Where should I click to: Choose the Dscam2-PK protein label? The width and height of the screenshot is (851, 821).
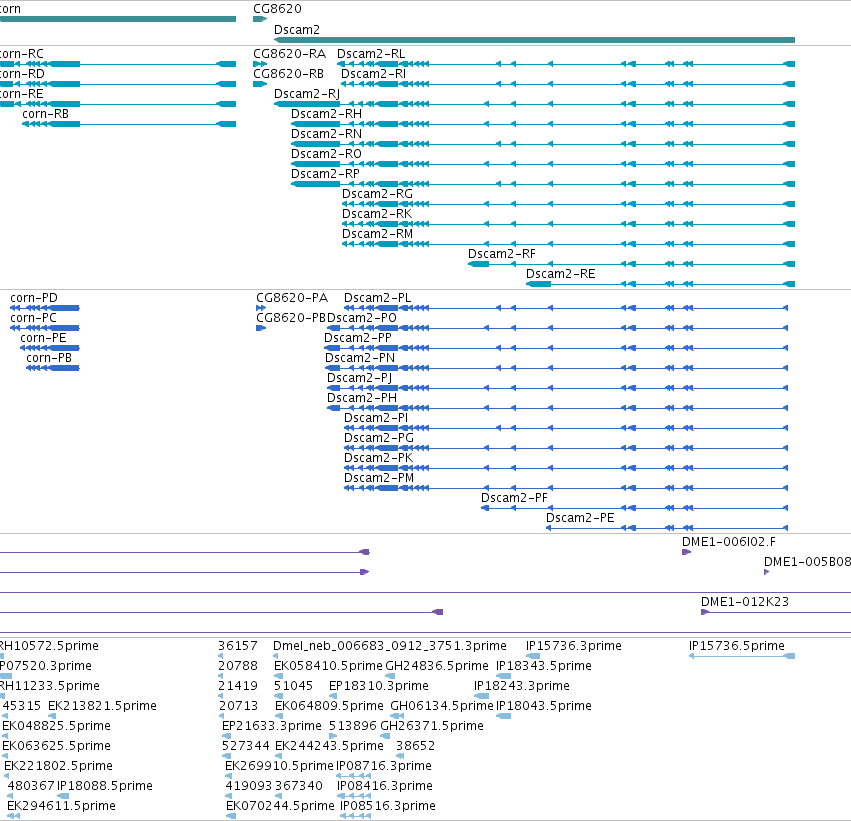click(x=378, y=459)
